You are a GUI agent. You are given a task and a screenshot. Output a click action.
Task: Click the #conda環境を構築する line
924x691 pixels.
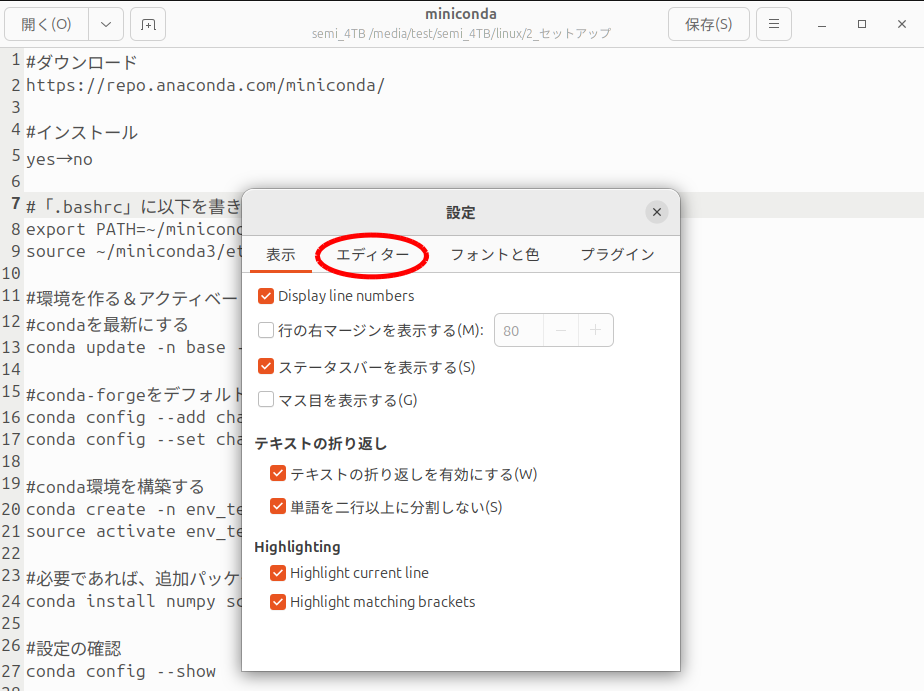pos(116,487)
